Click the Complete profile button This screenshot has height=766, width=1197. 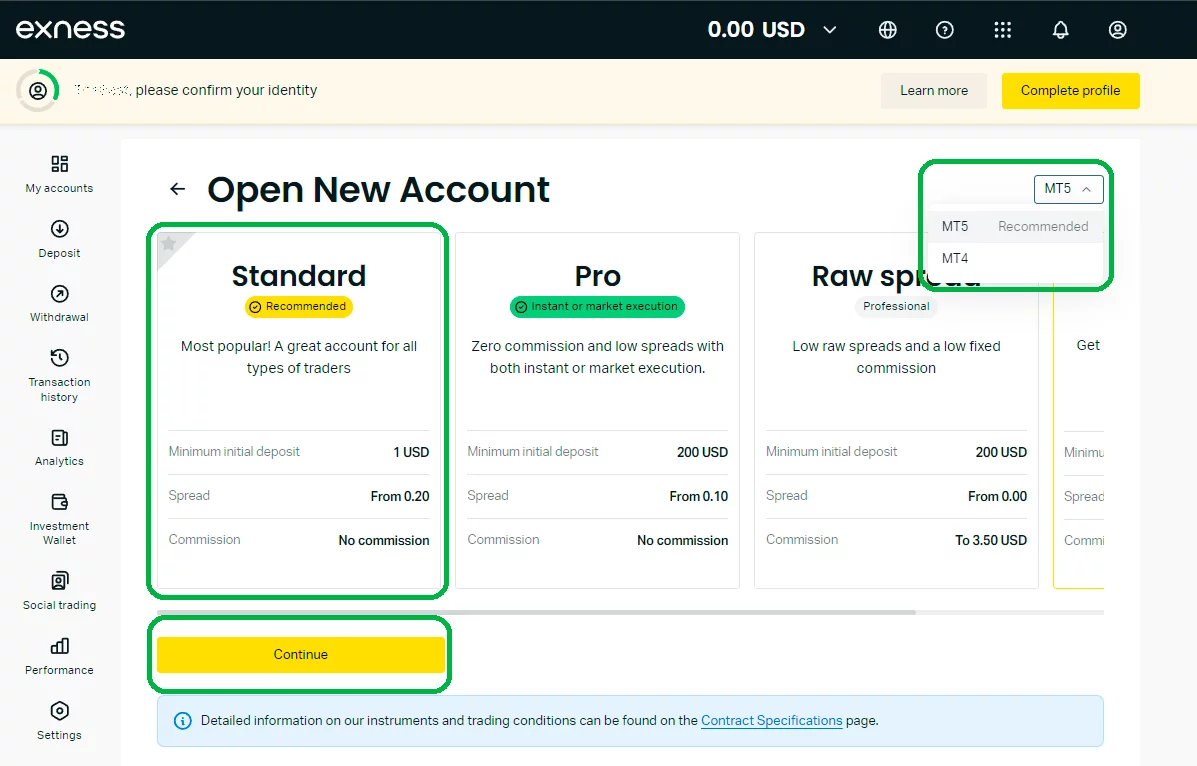coord(1070,91)
